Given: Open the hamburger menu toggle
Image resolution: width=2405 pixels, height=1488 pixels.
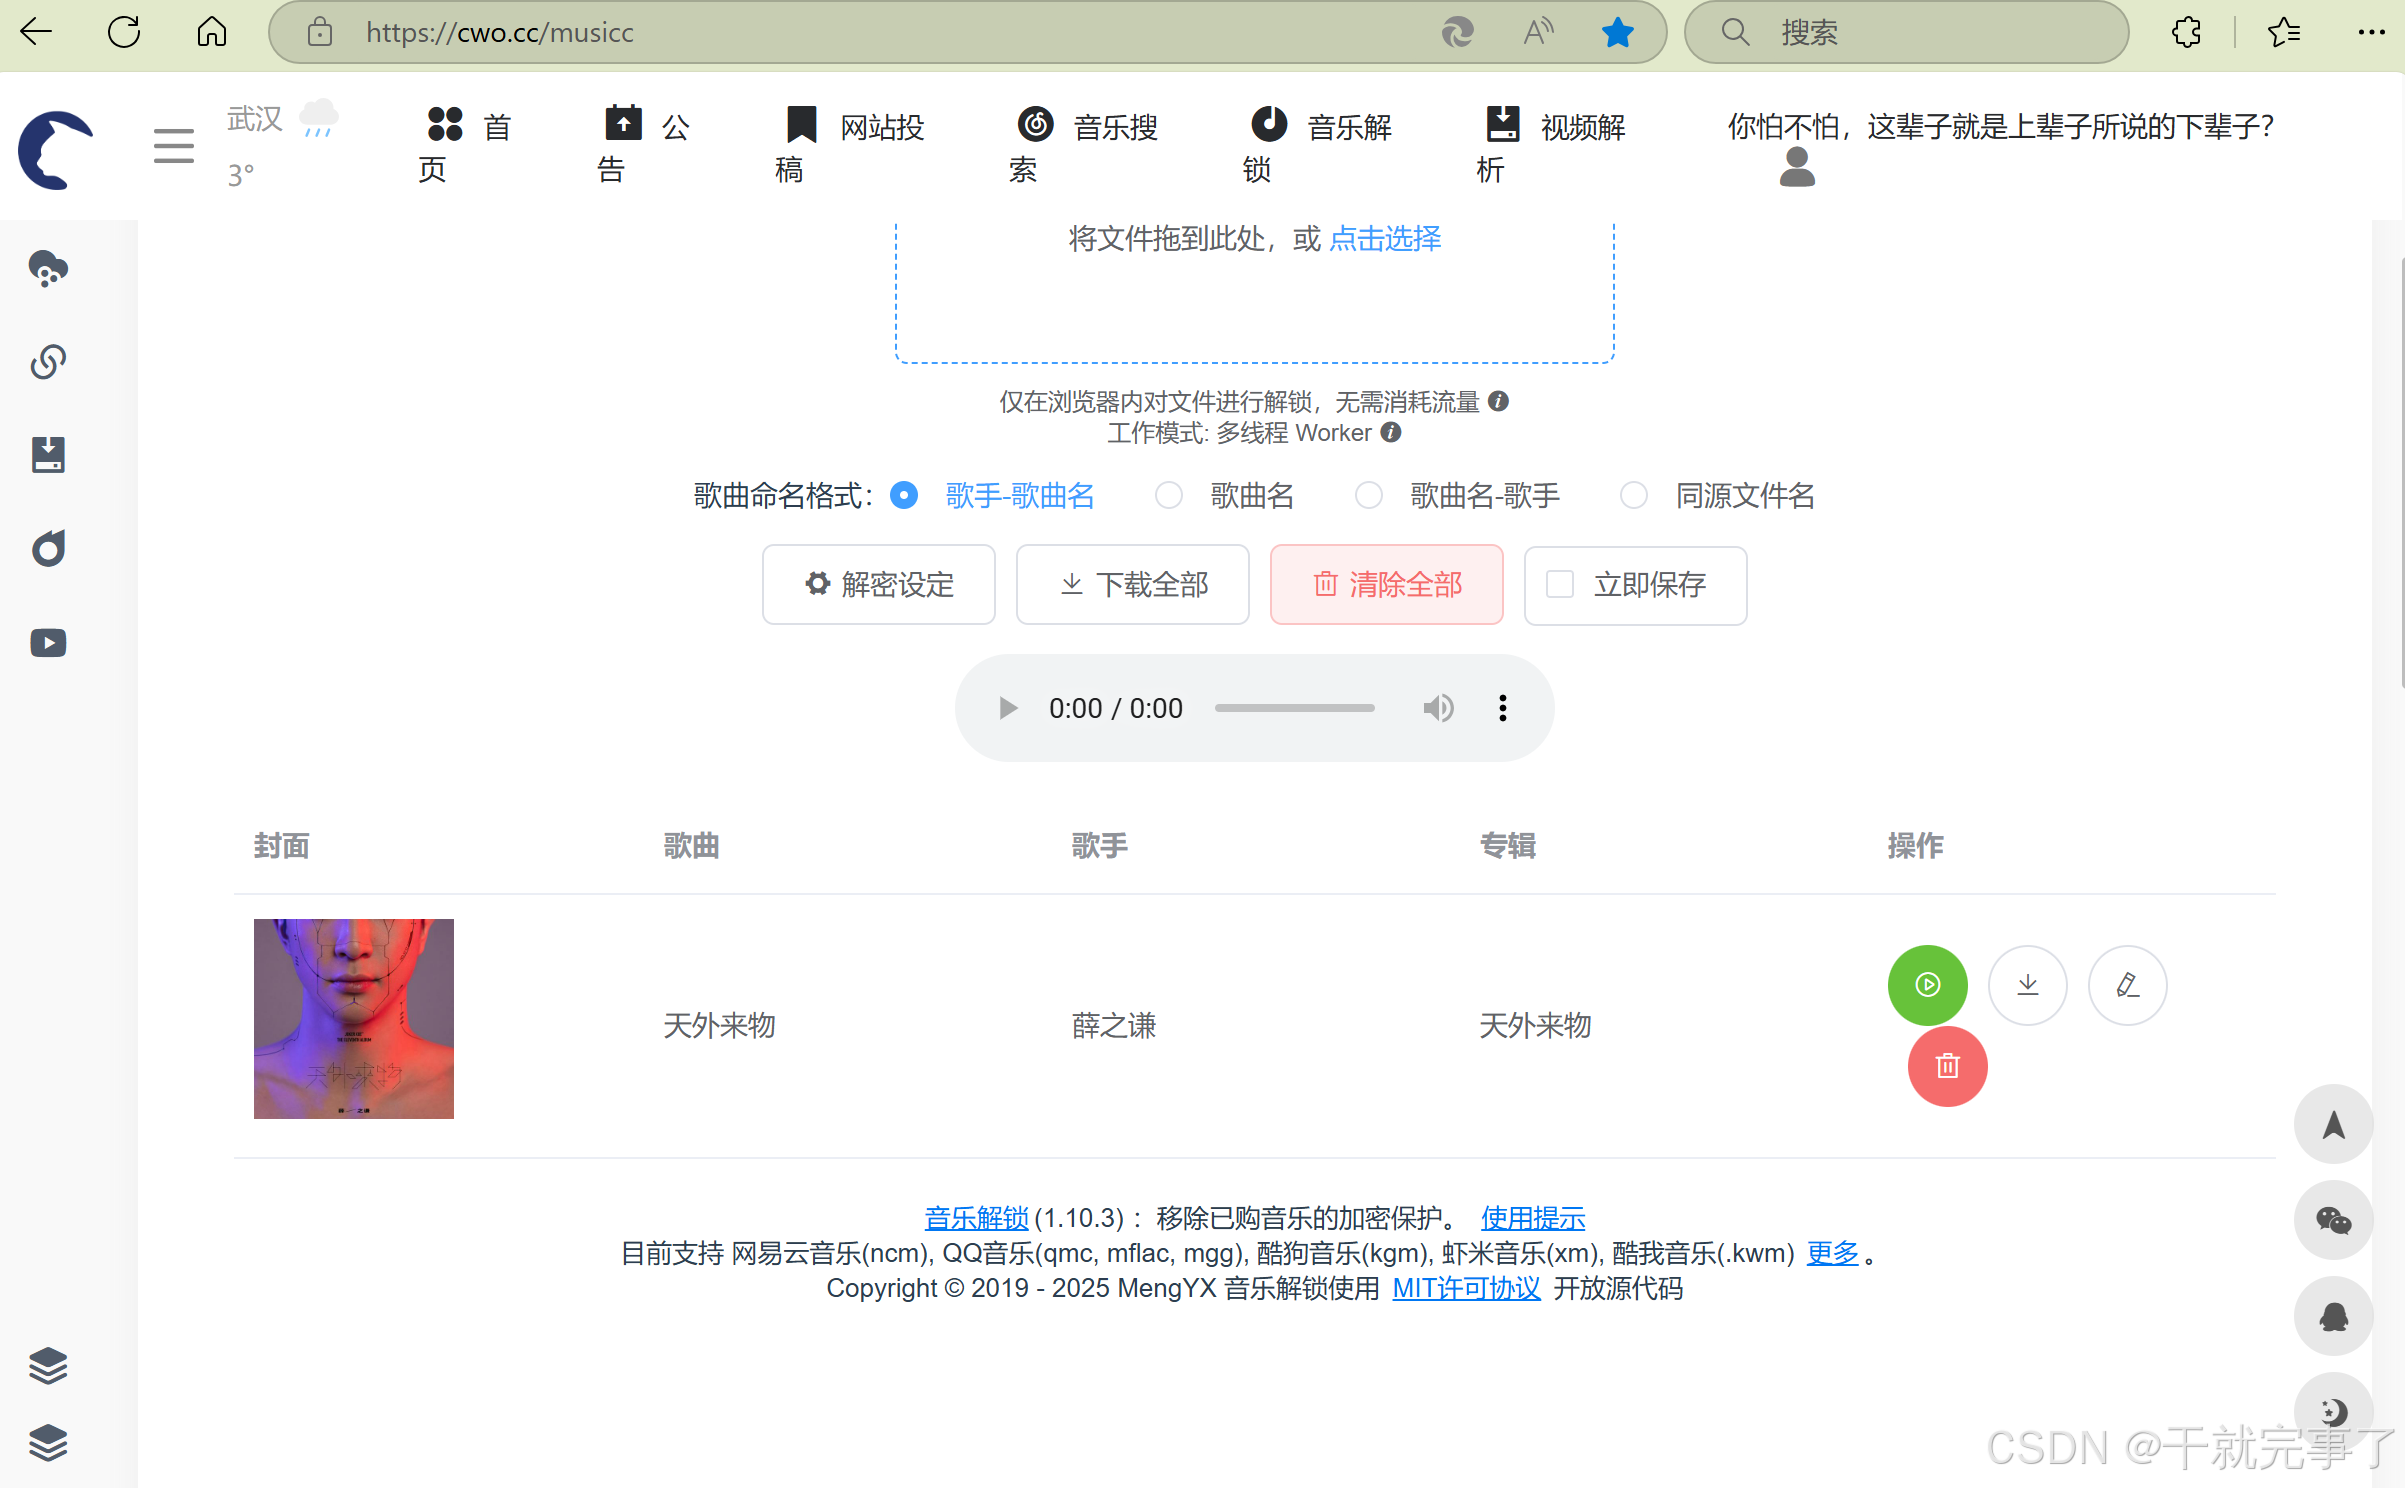Looking at the screenshot, I should pos(173,146).
